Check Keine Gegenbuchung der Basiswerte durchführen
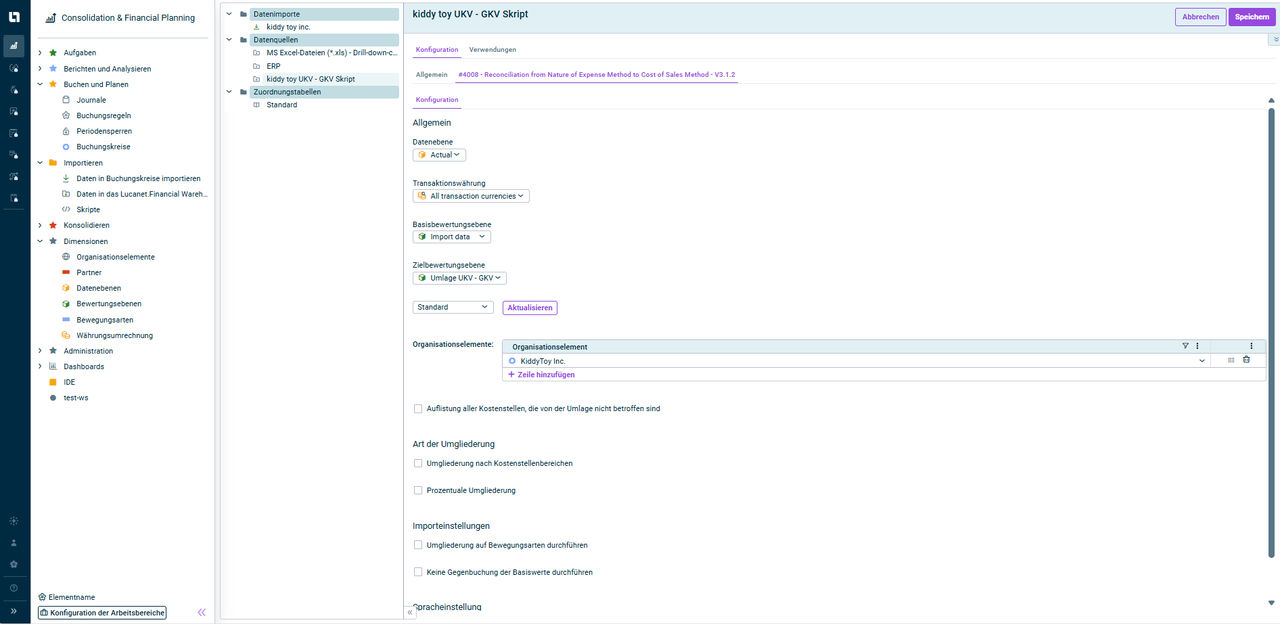This screenshot has height=624, width=1280. [418, 572]
